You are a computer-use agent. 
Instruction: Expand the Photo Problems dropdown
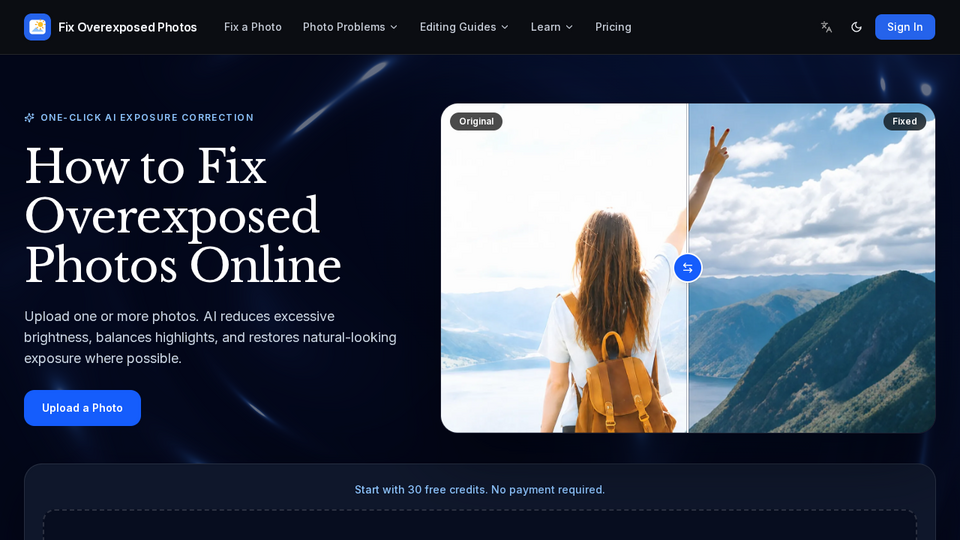click(350, 27)
